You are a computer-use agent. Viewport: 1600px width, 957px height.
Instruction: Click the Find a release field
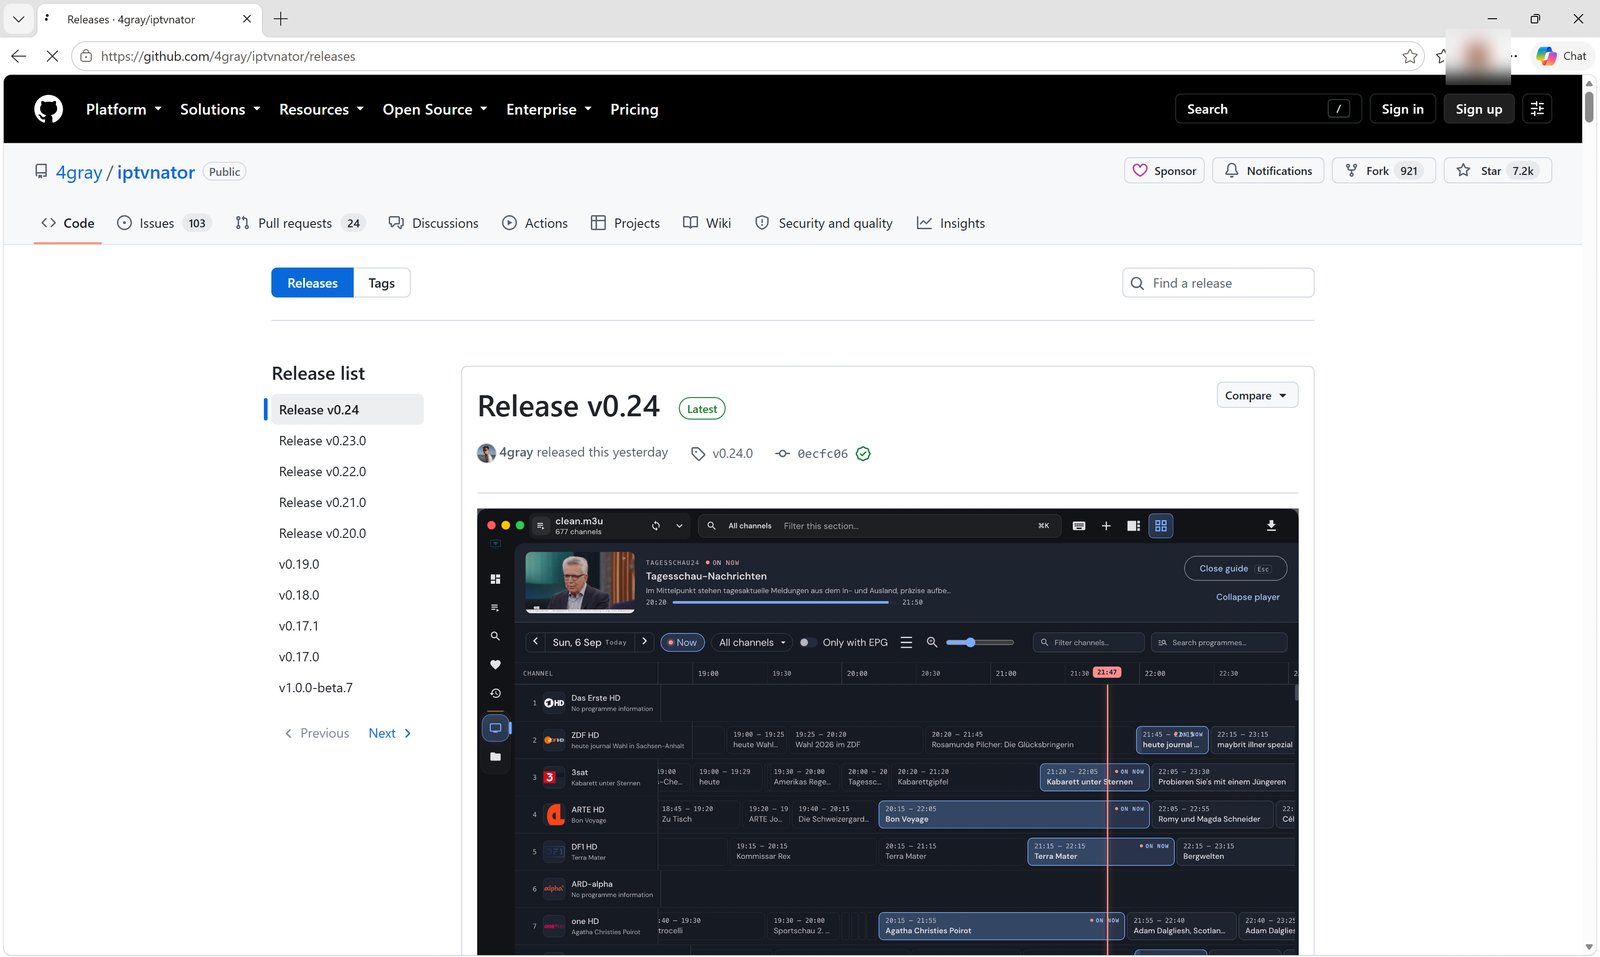[x=1218, y=283]
